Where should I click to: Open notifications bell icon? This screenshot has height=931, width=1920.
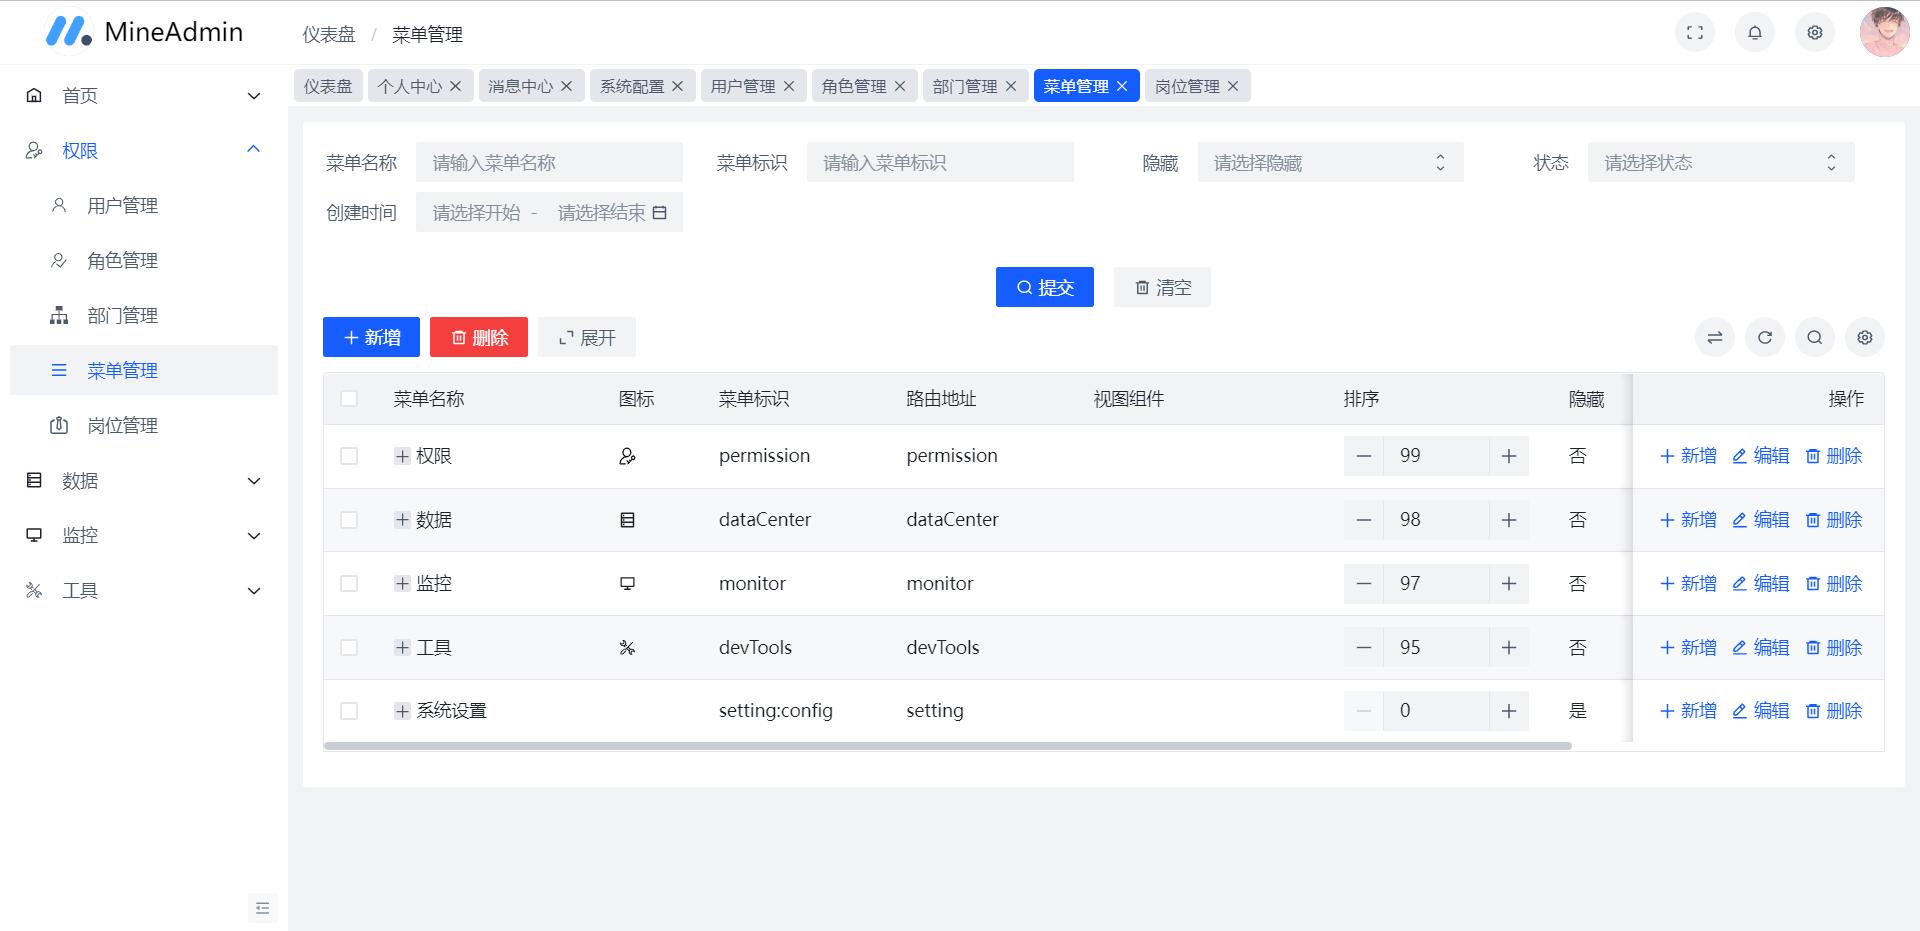coord(1755,33)
